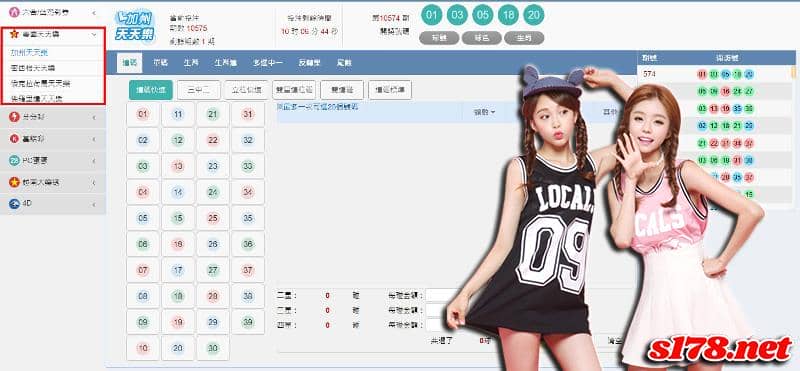
Task: Open the 多選中一 tab
Action: point(268,63)
